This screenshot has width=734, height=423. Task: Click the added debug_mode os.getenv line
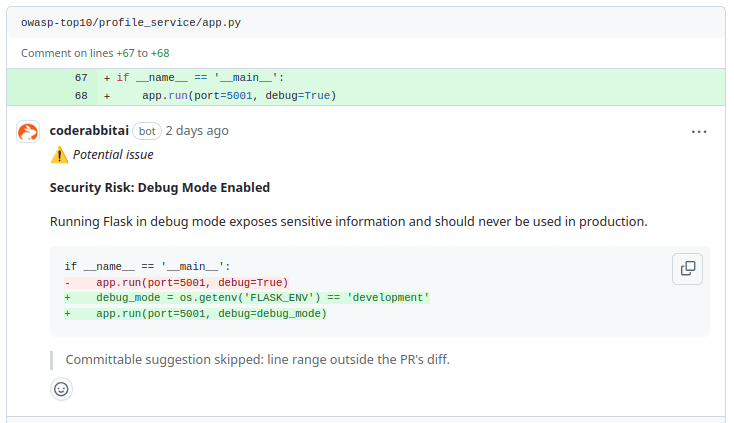(x=262, y=298)
